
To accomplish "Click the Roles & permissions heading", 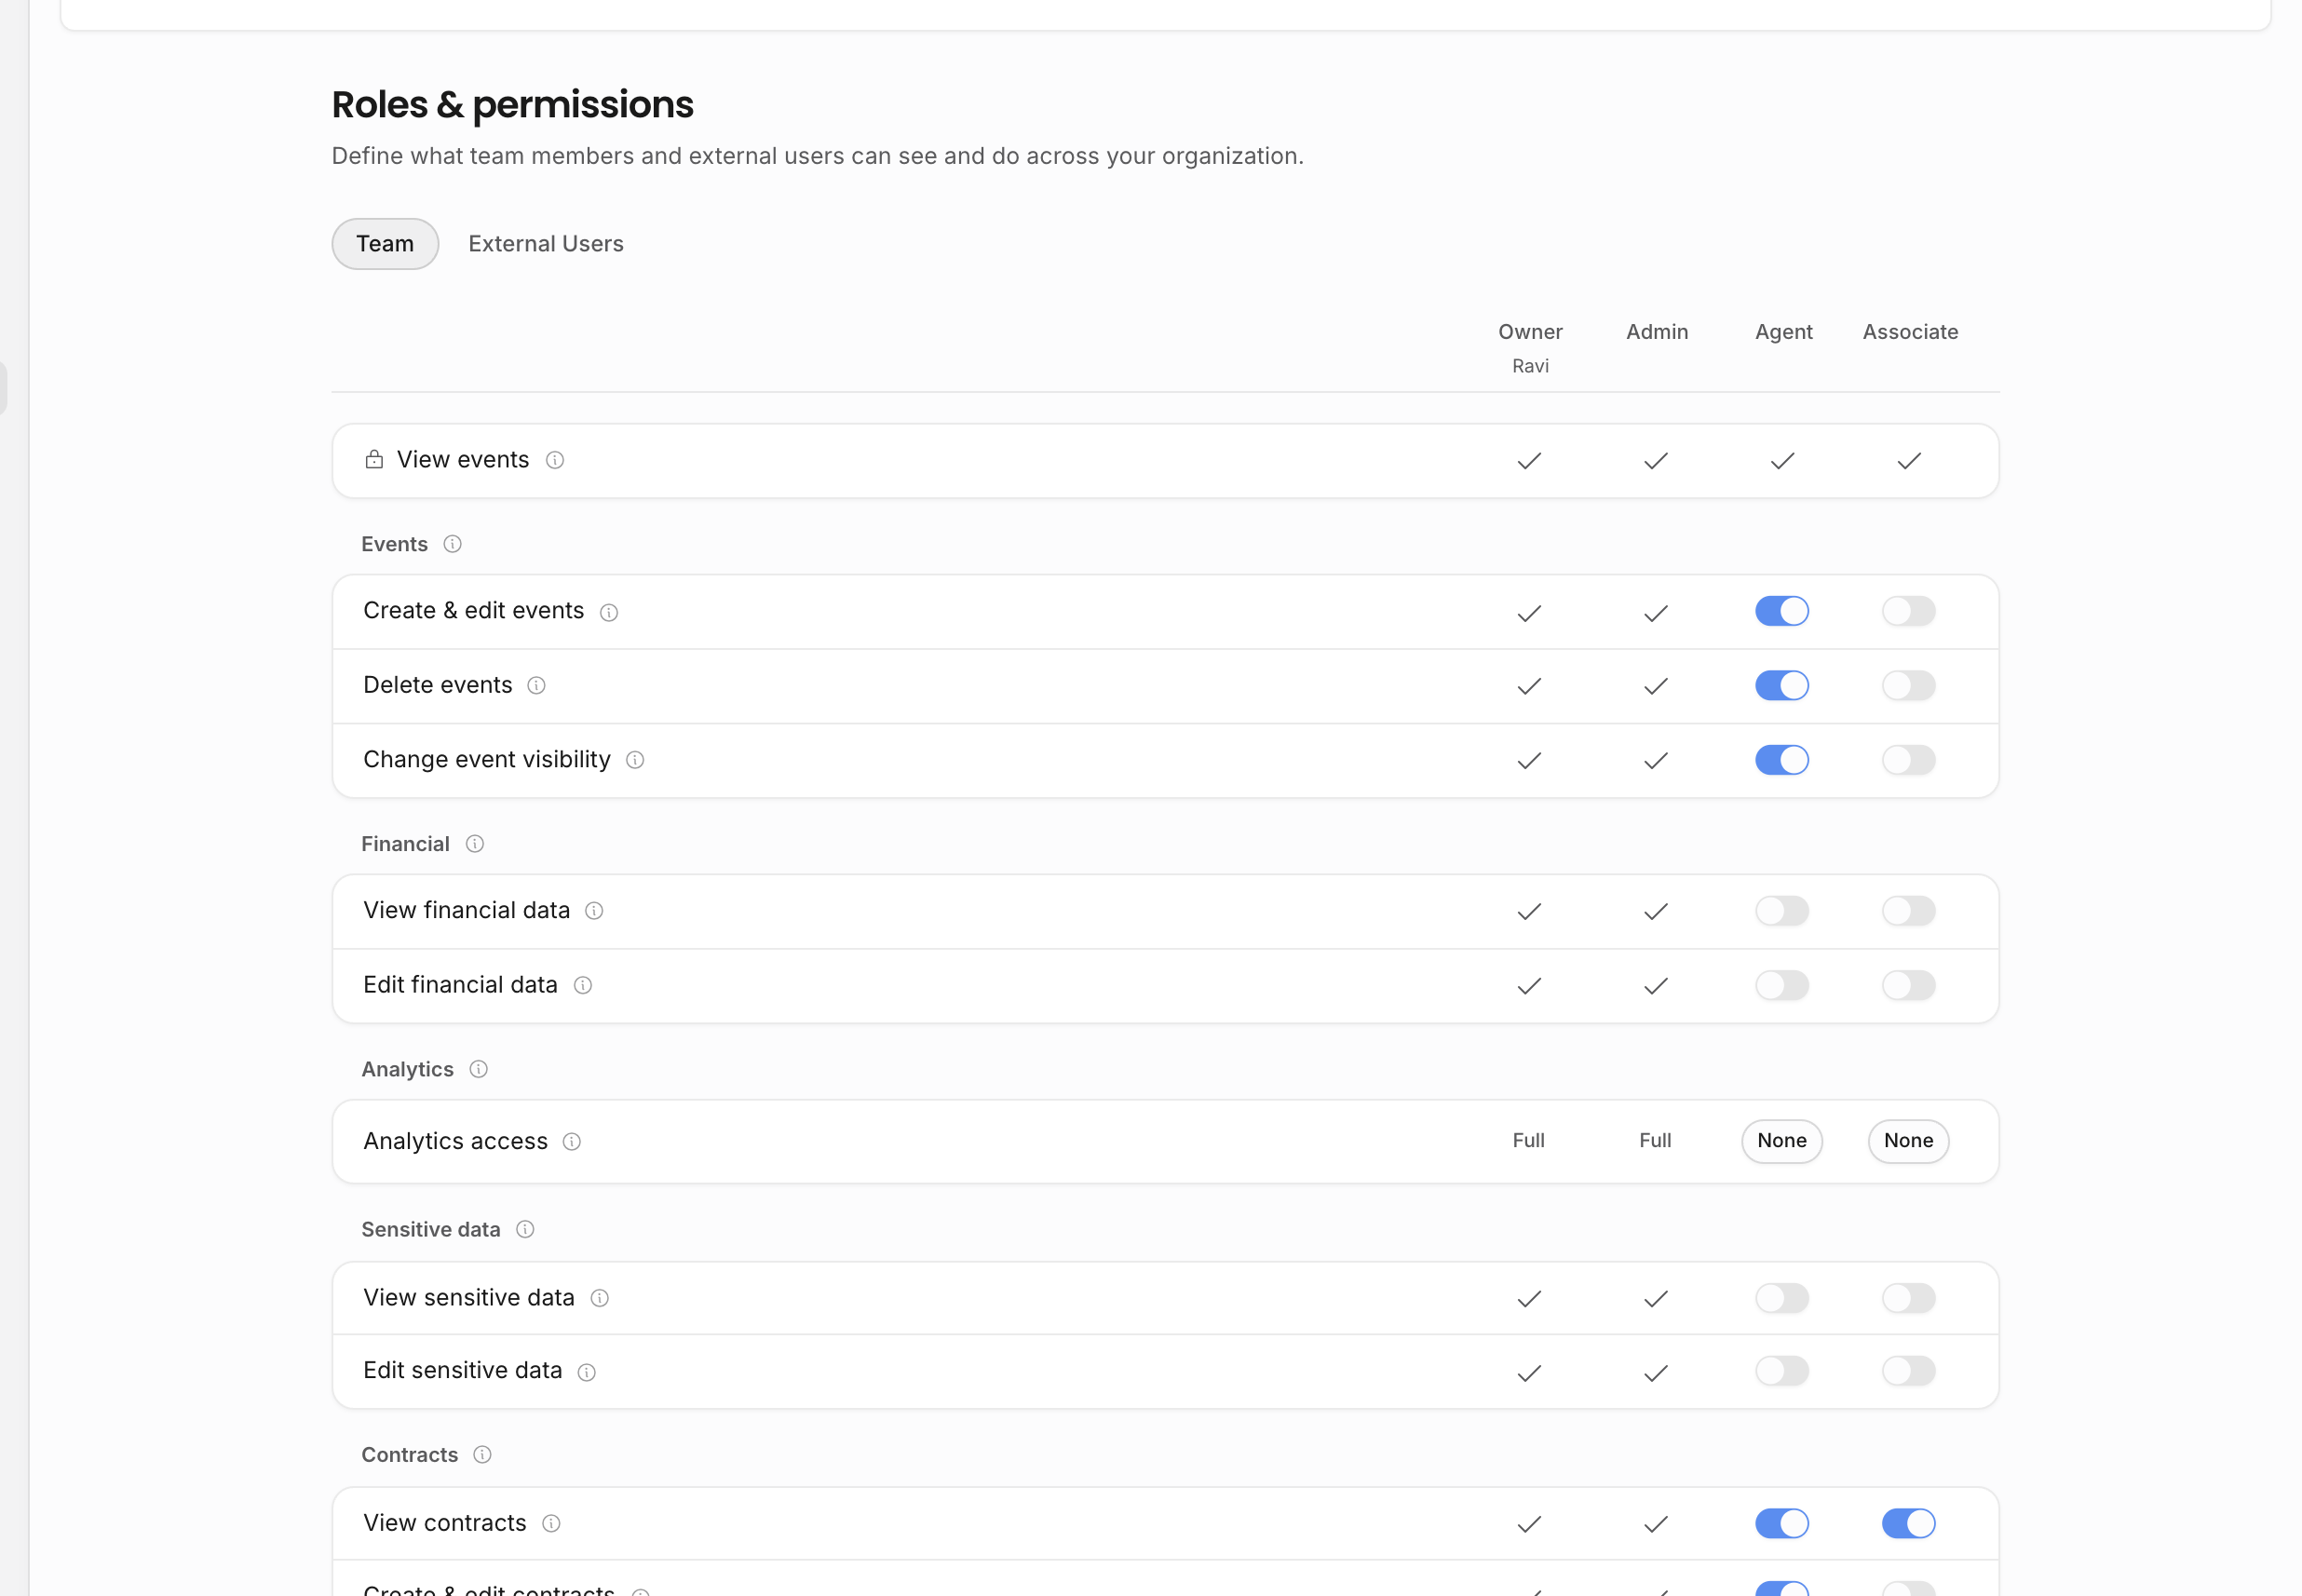I will (x=513, y=105).
